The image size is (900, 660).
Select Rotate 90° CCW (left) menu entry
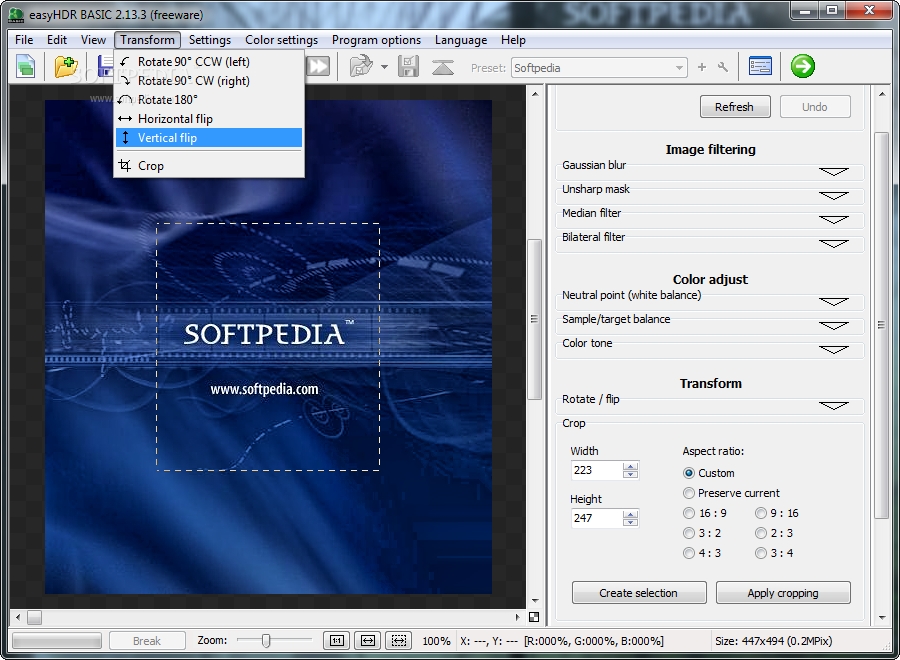click(209, 61)
